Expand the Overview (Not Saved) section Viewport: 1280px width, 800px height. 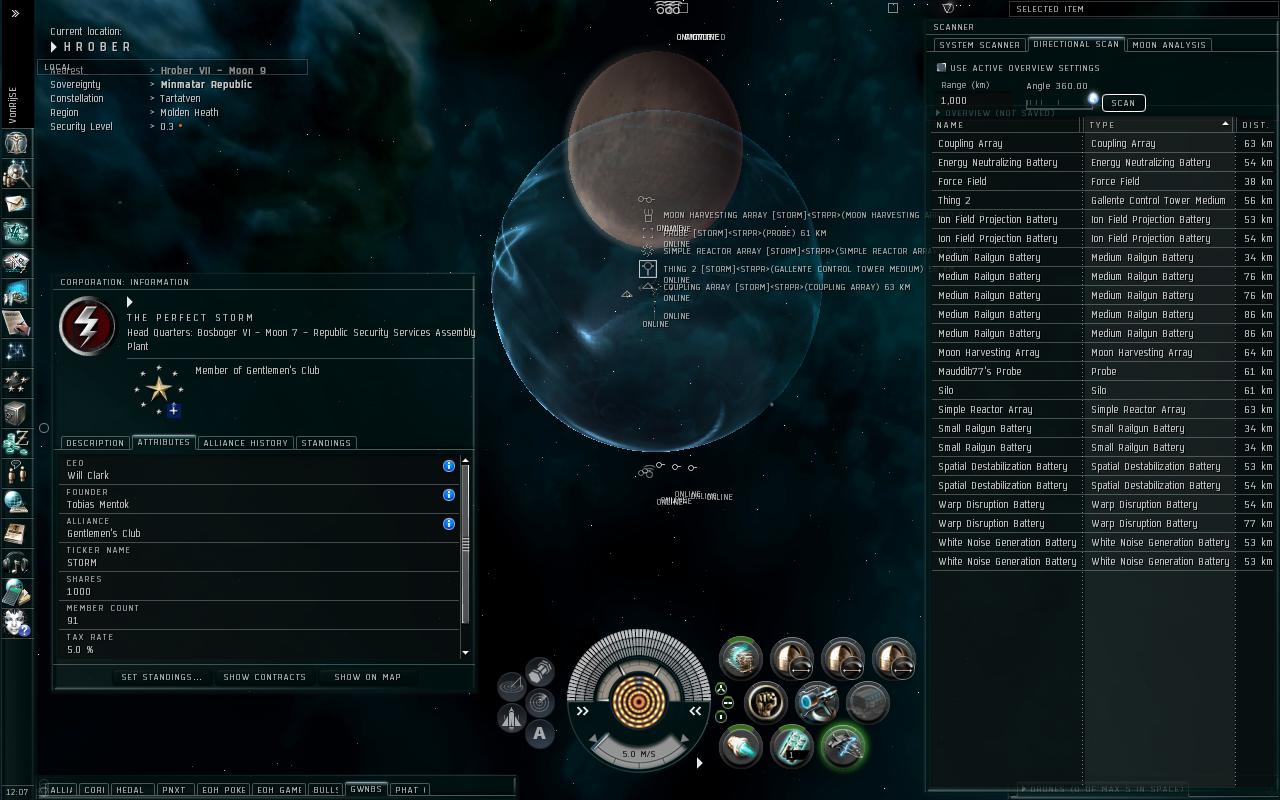(x=938, y=113)
